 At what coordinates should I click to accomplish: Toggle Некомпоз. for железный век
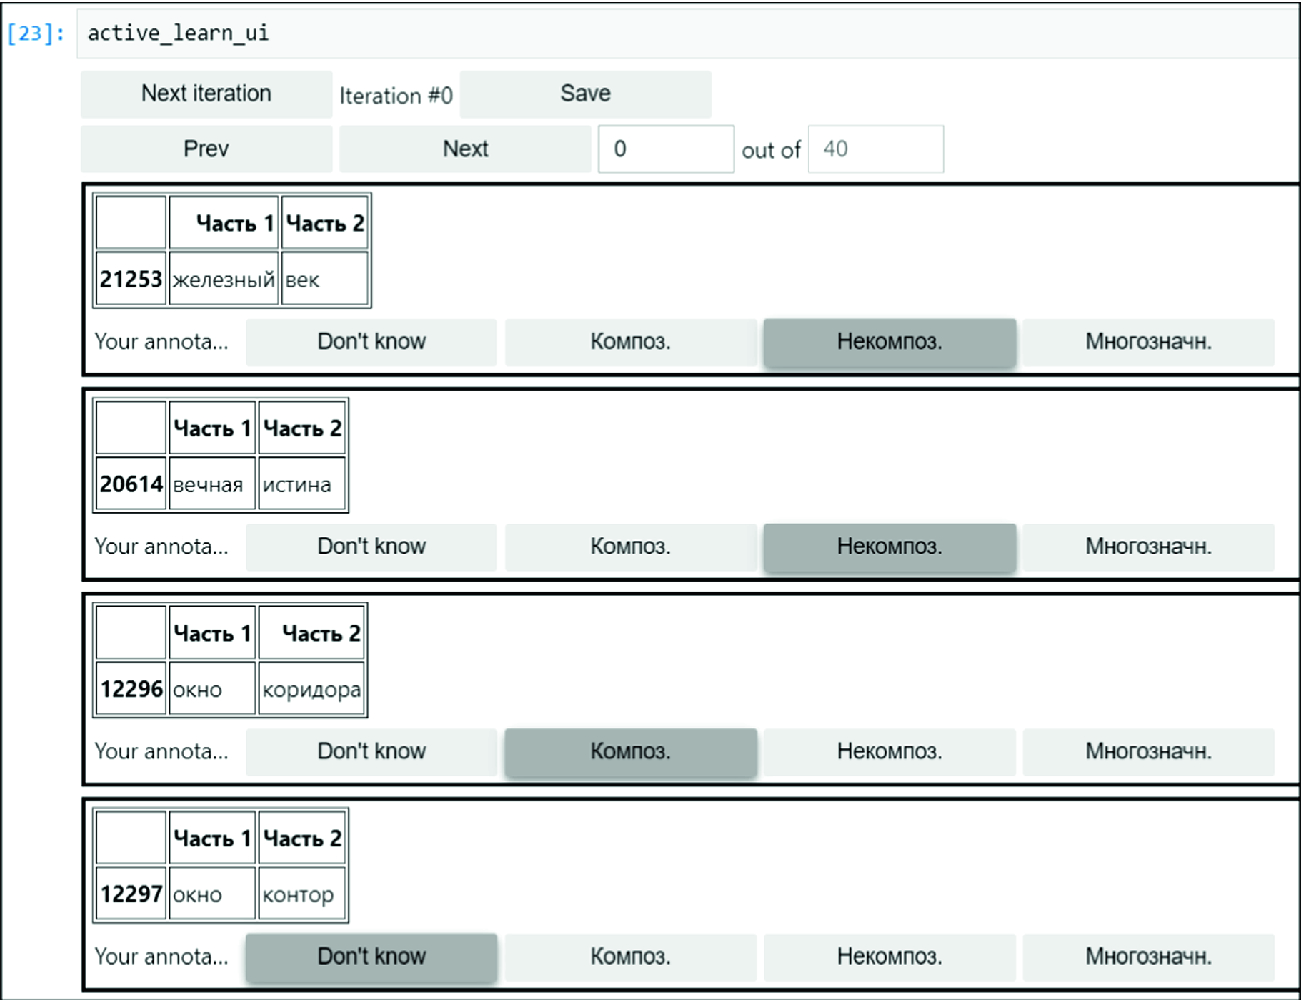click(889, 342)
